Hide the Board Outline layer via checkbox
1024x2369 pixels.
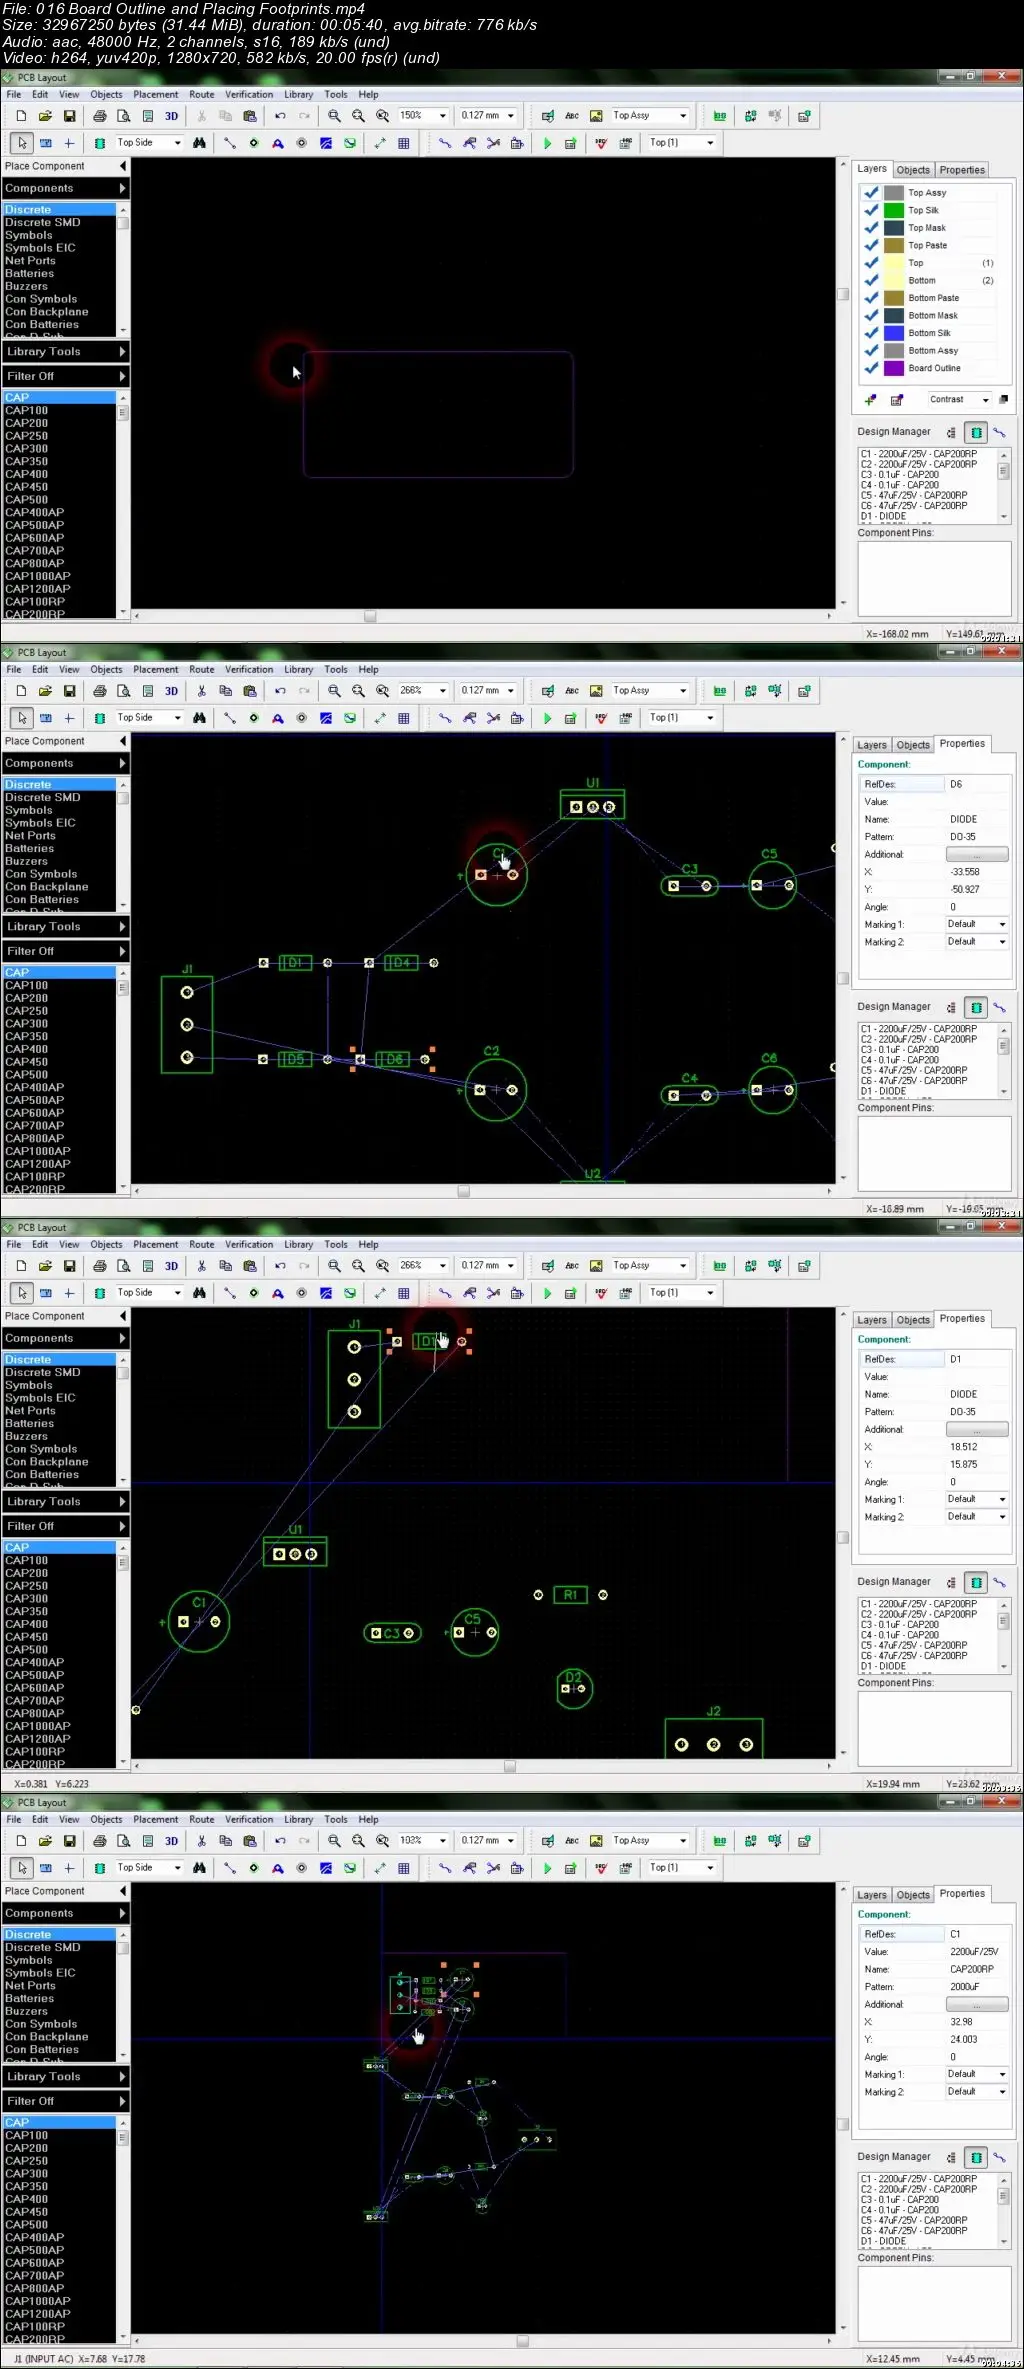pos(871,368)
